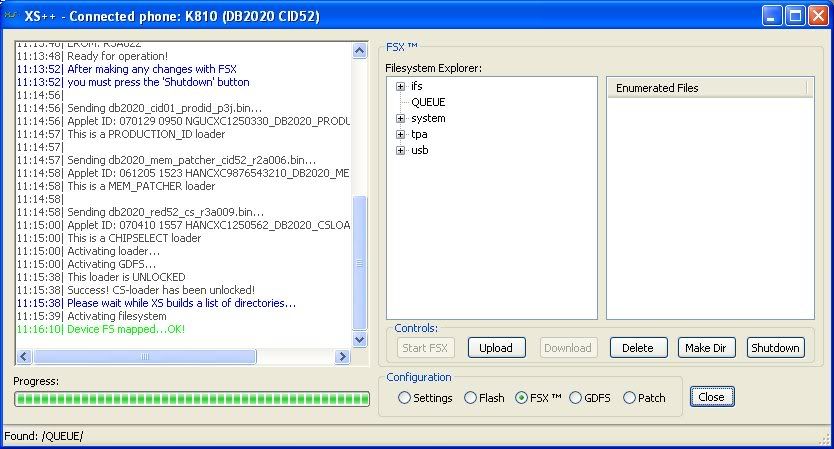The height and width of the screenshot is (449, 834).
Task: Expand the system folder tree node
Action: point(401,118)
